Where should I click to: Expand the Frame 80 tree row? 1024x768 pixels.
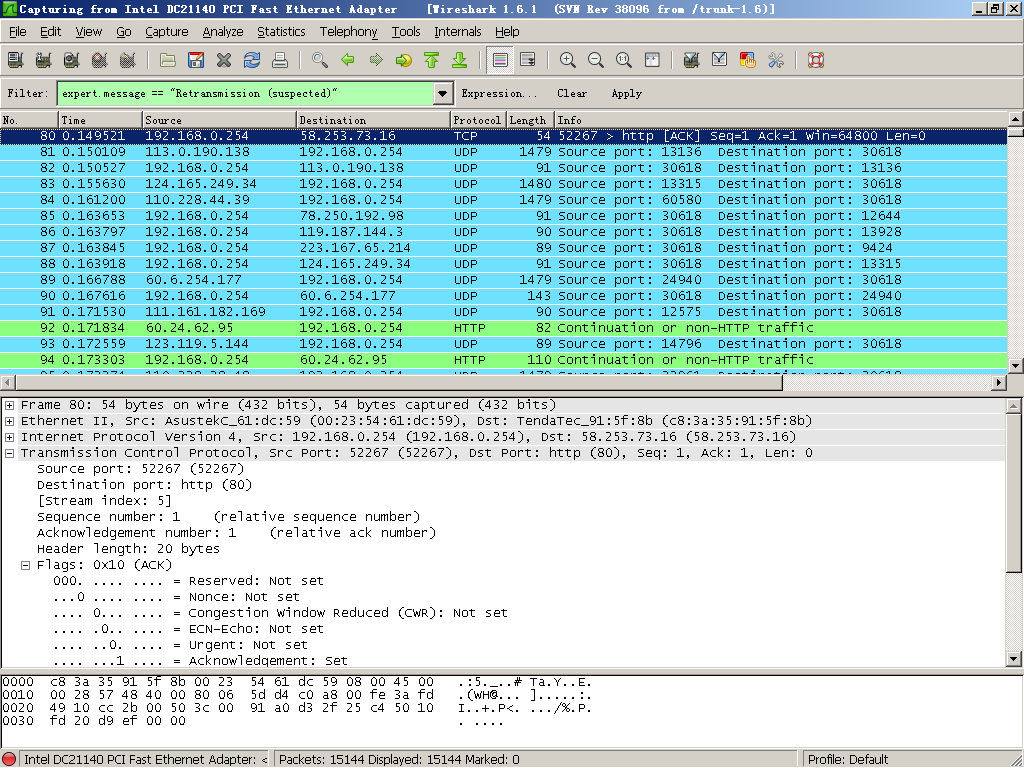pyautogui.click(x=10, y=405)
